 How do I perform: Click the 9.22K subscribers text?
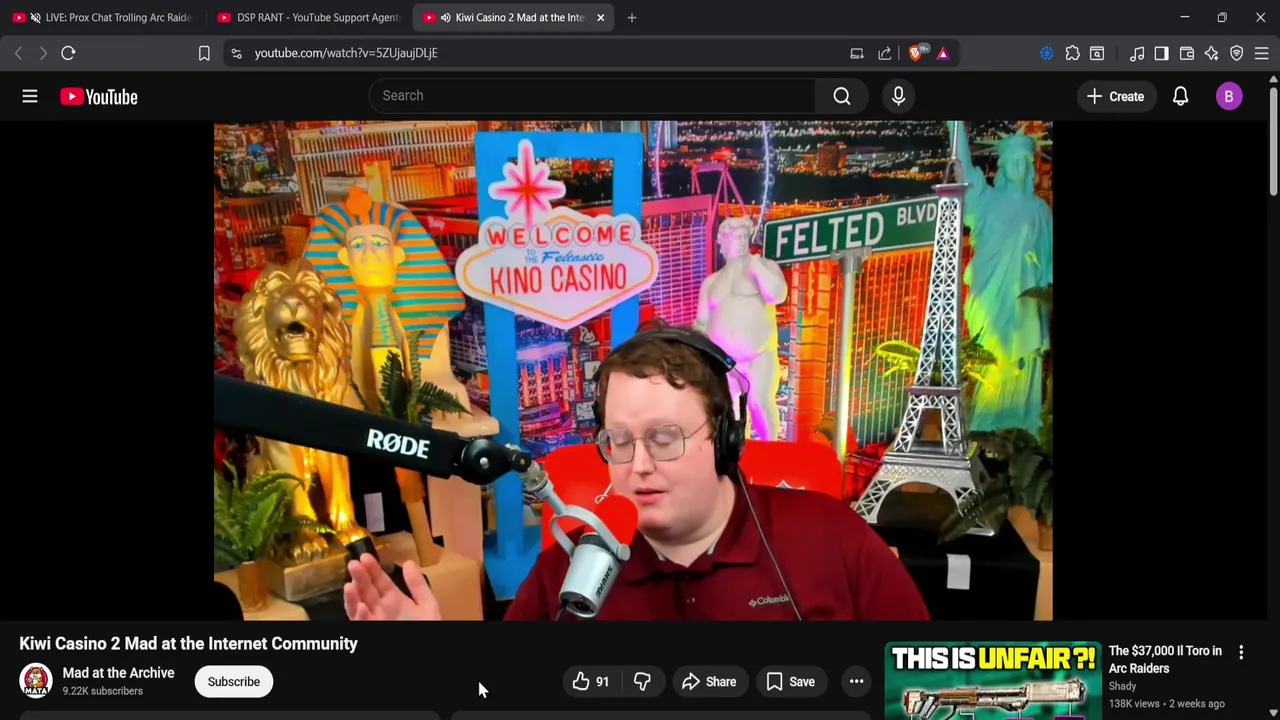coord(102,691)
